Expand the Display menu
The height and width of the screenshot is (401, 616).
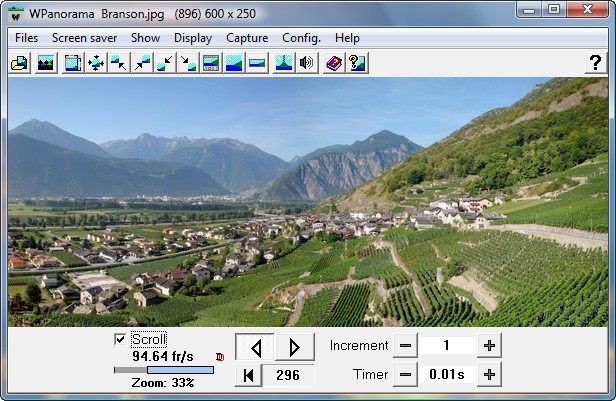click(192, 38)
